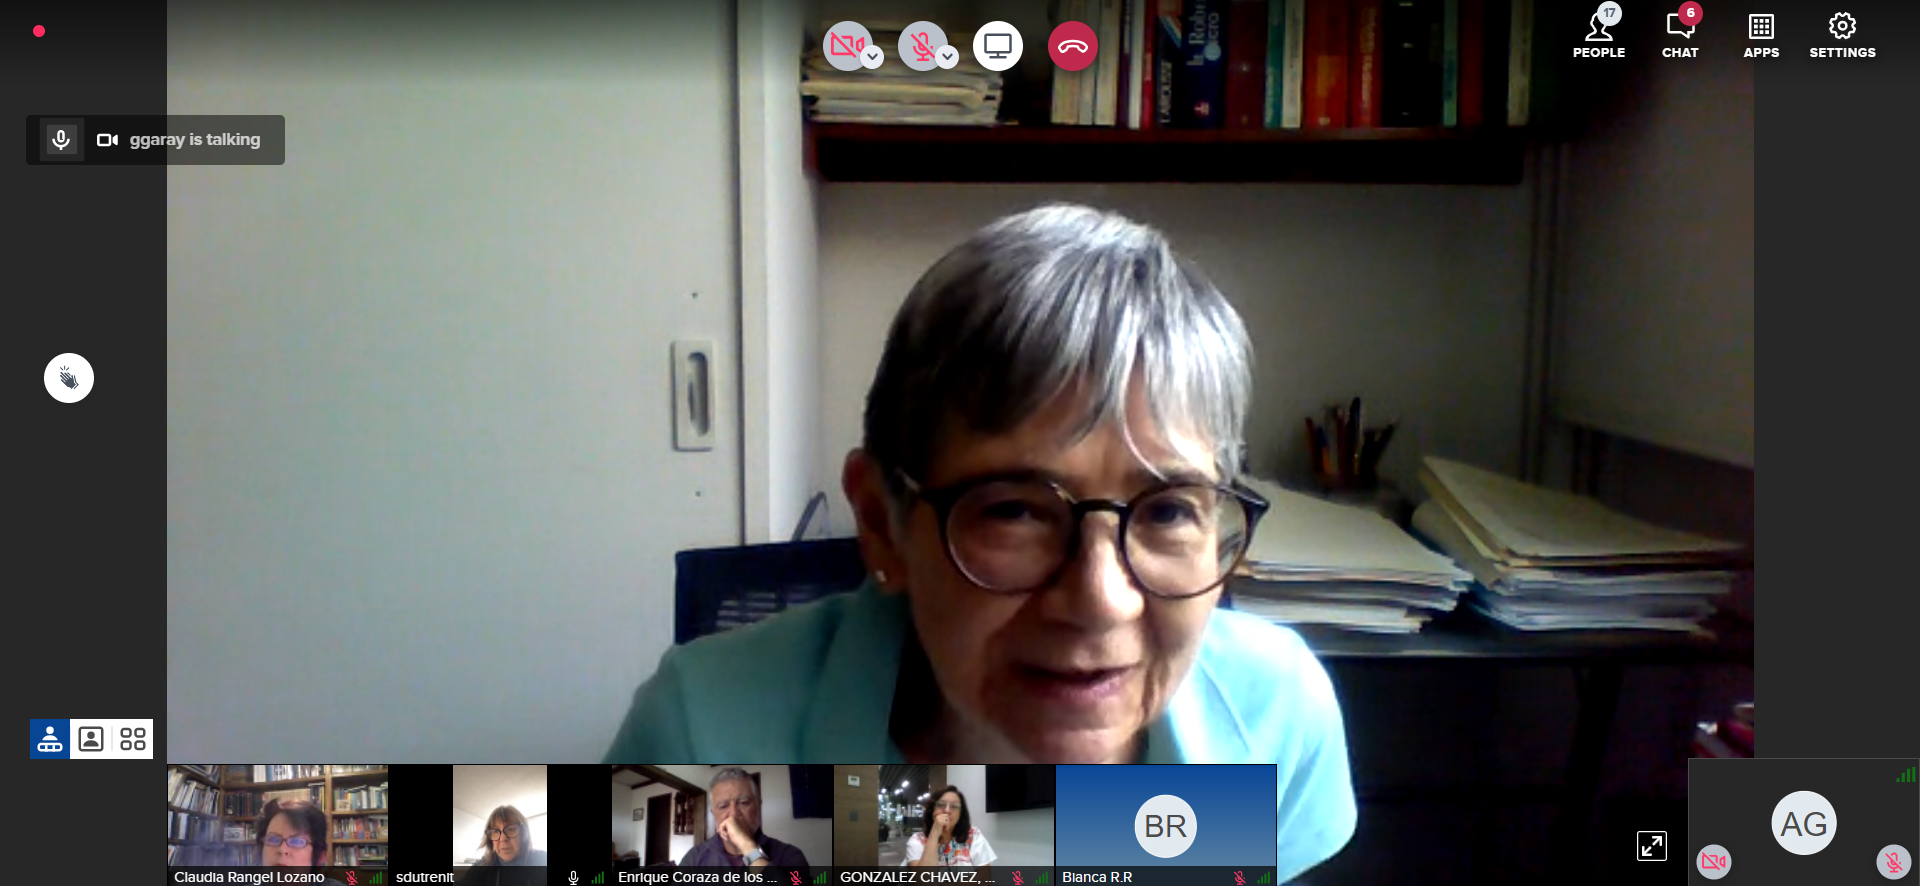Viewport: 1920px width, 886px height.
Task: Click the name label 'GONZALEZ CHAVEZ, ...'
Action: click(x=917, y=877)
